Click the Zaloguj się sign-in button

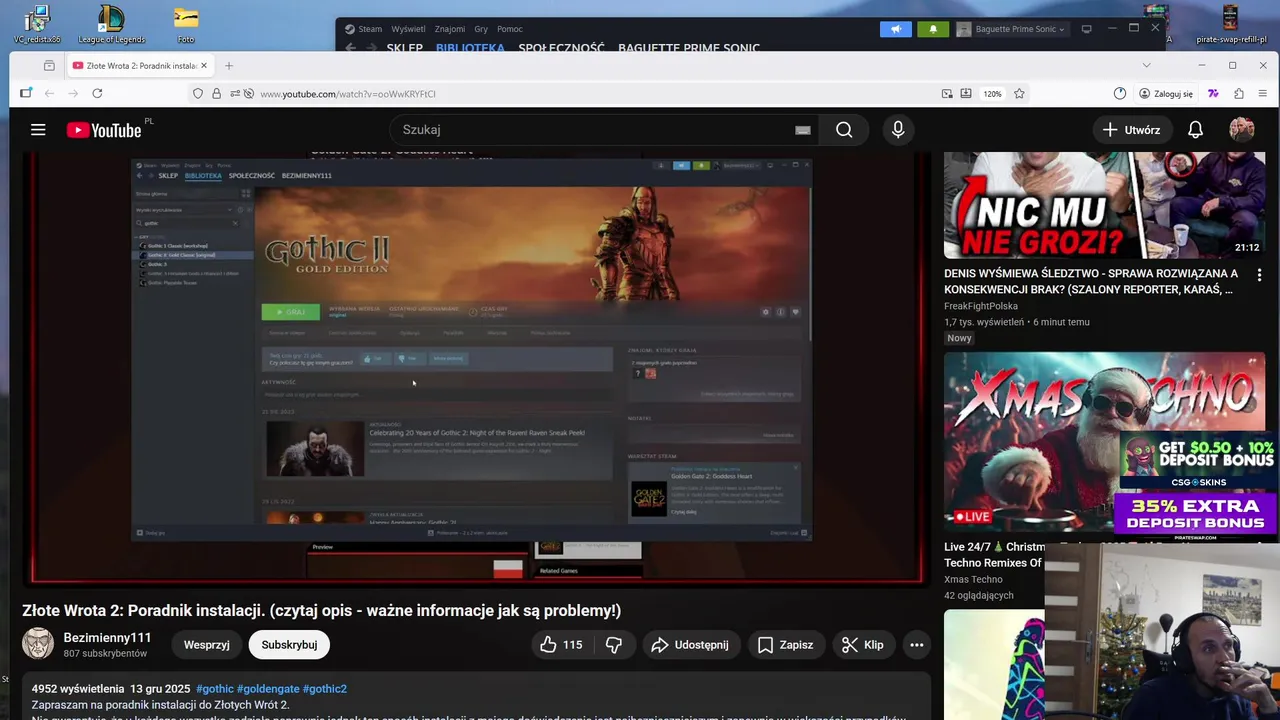tap(1166, 94)
